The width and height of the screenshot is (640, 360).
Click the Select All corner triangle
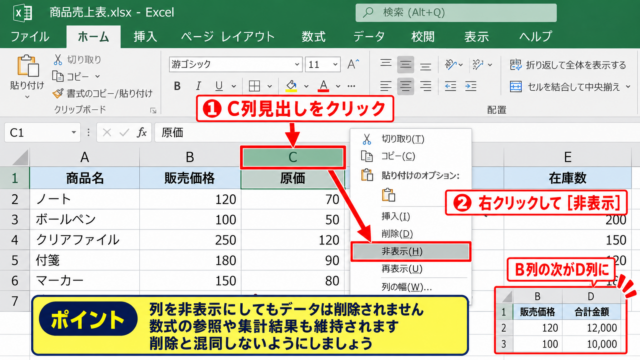tap(19, 158)
